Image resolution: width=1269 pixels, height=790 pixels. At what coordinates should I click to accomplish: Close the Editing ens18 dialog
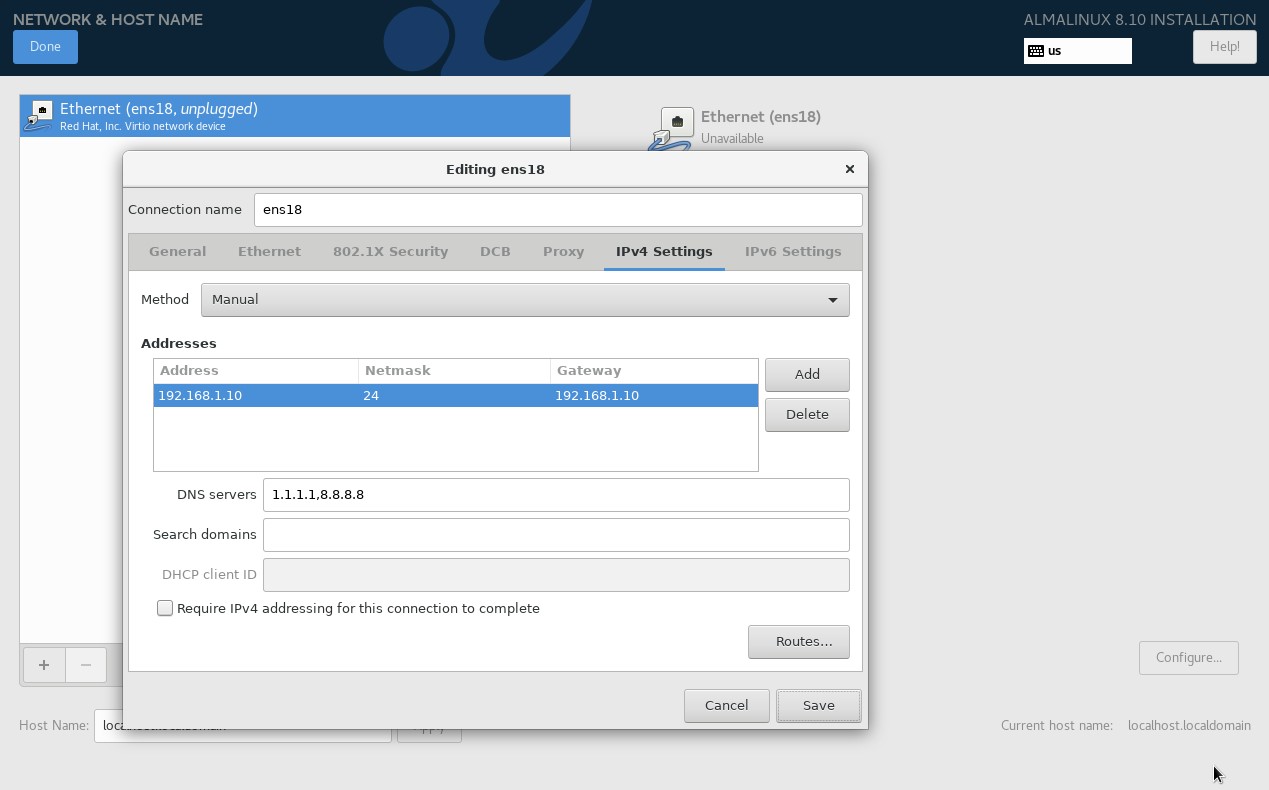point(849,169)
